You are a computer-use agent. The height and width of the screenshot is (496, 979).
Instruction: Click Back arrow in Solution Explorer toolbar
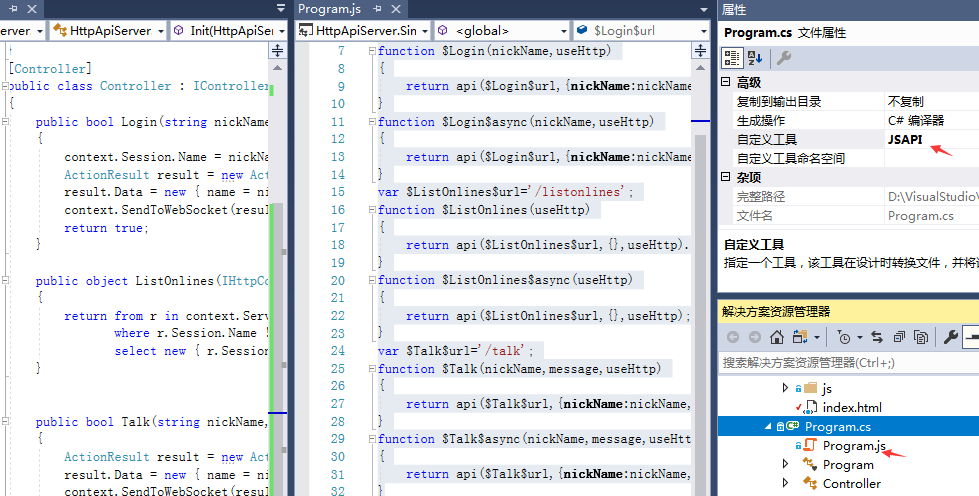[733, 337]
